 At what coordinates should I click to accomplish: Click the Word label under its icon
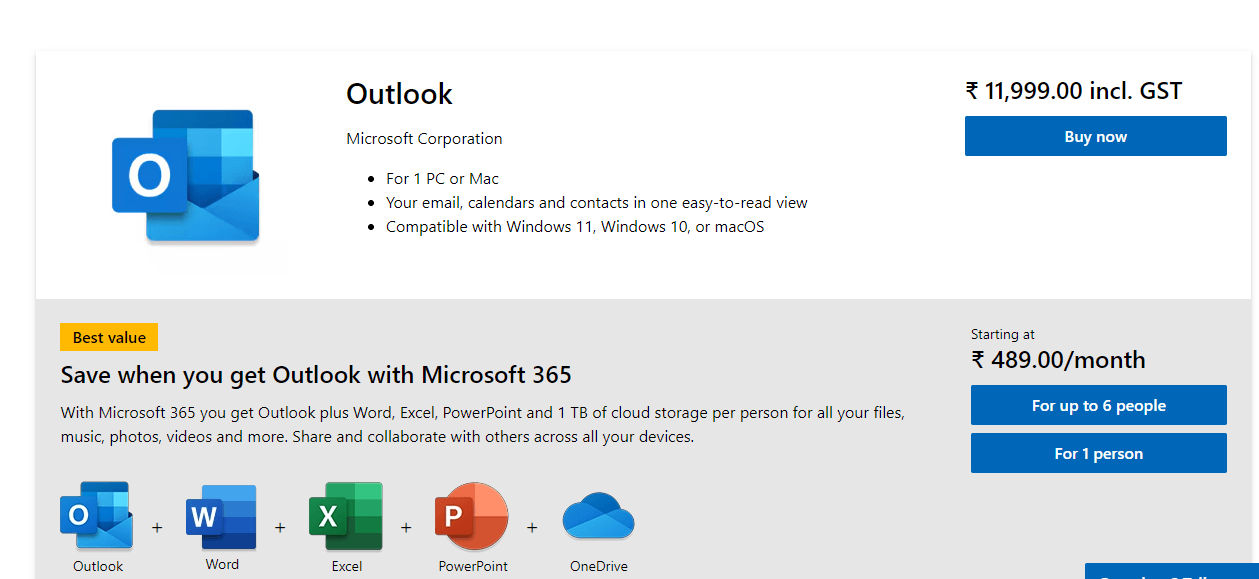[221, 564]
